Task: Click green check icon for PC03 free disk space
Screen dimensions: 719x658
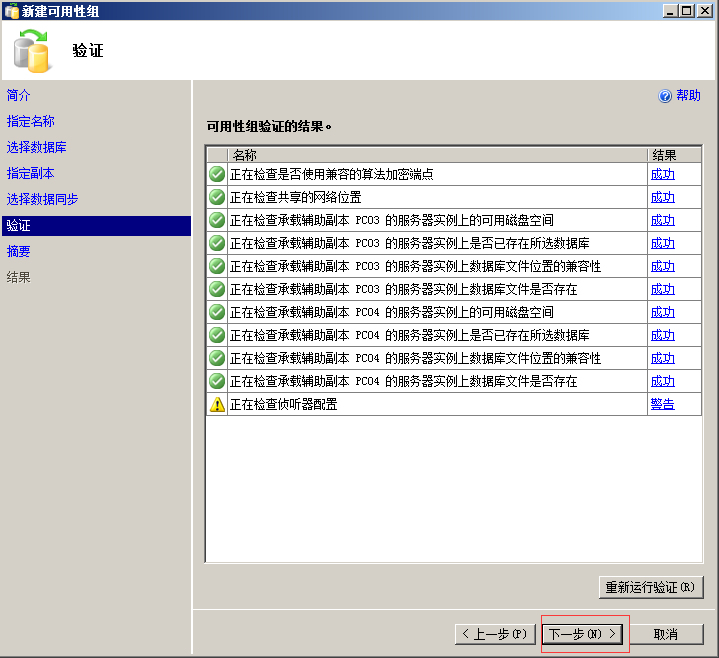Action: tap(217, 220)
